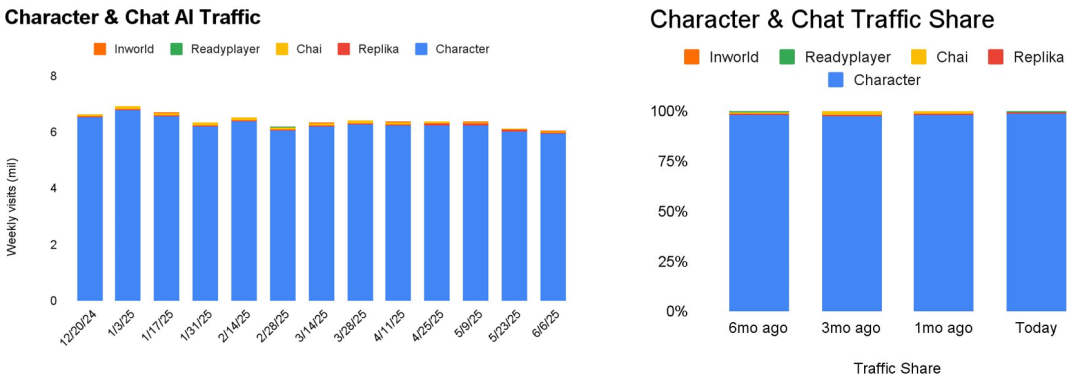Click the blue Character legend swatch, left chart

point(422,49)
